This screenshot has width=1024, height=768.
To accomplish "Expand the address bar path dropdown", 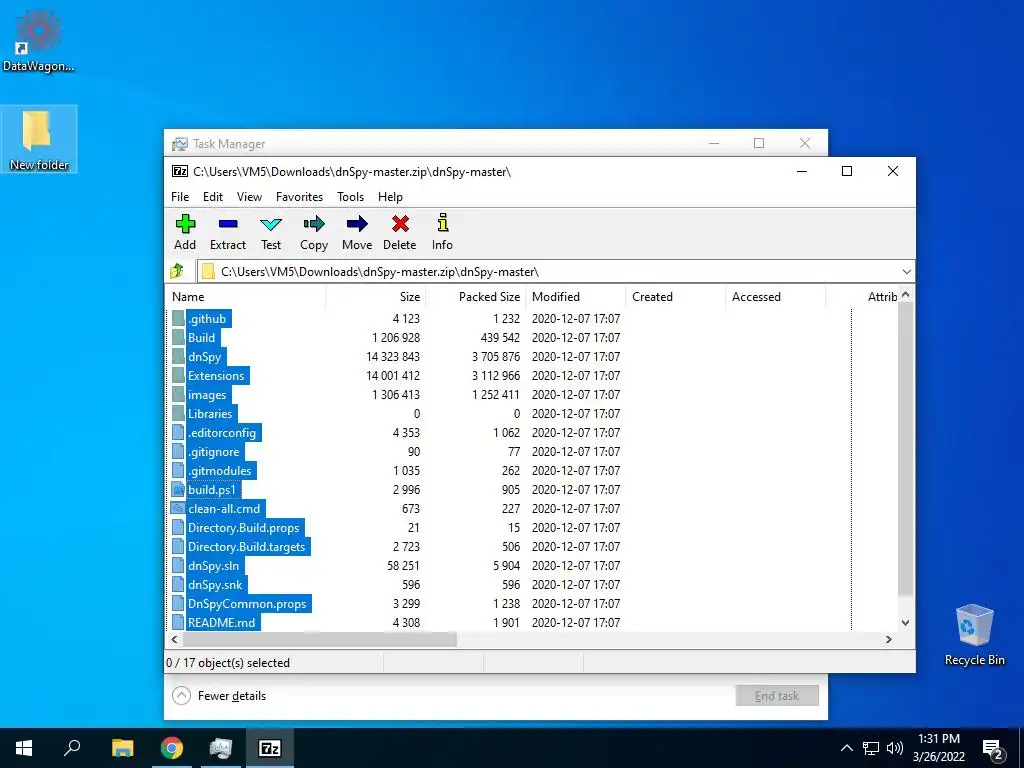I will [906, 272].
